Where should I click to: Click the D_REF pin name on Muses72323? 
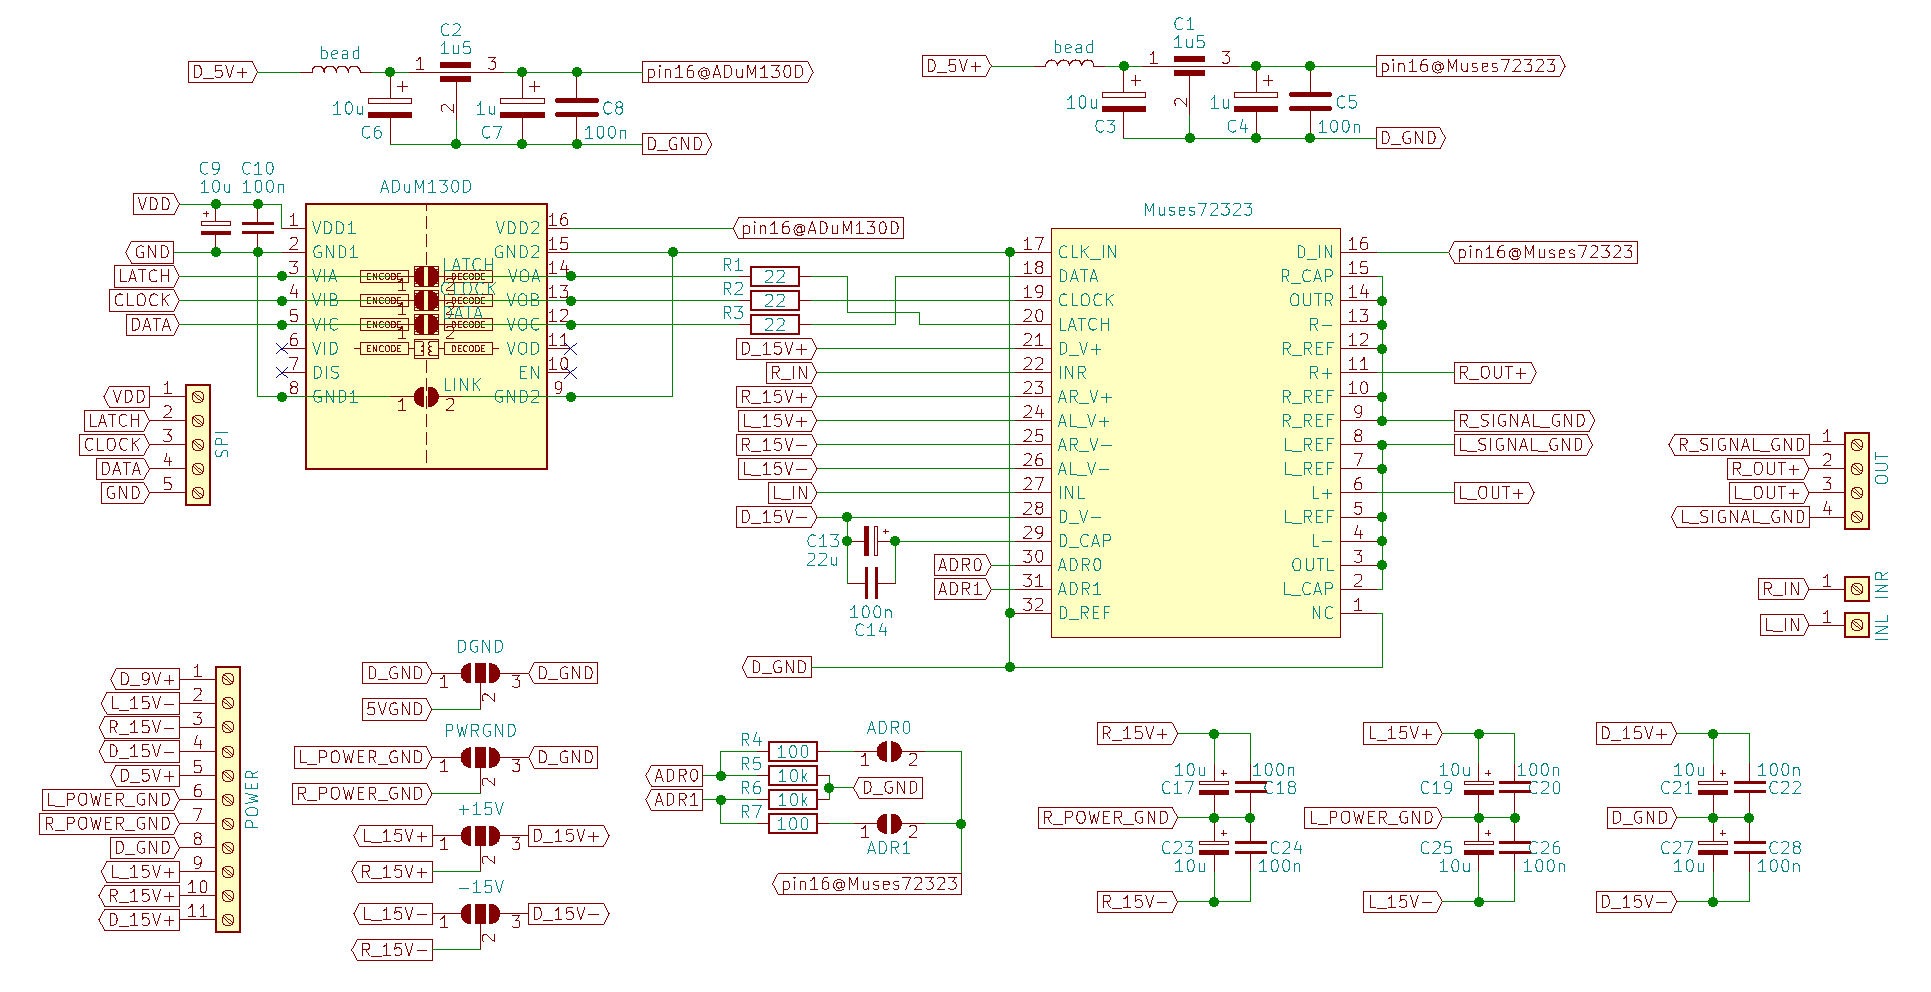coord(1084,613)
